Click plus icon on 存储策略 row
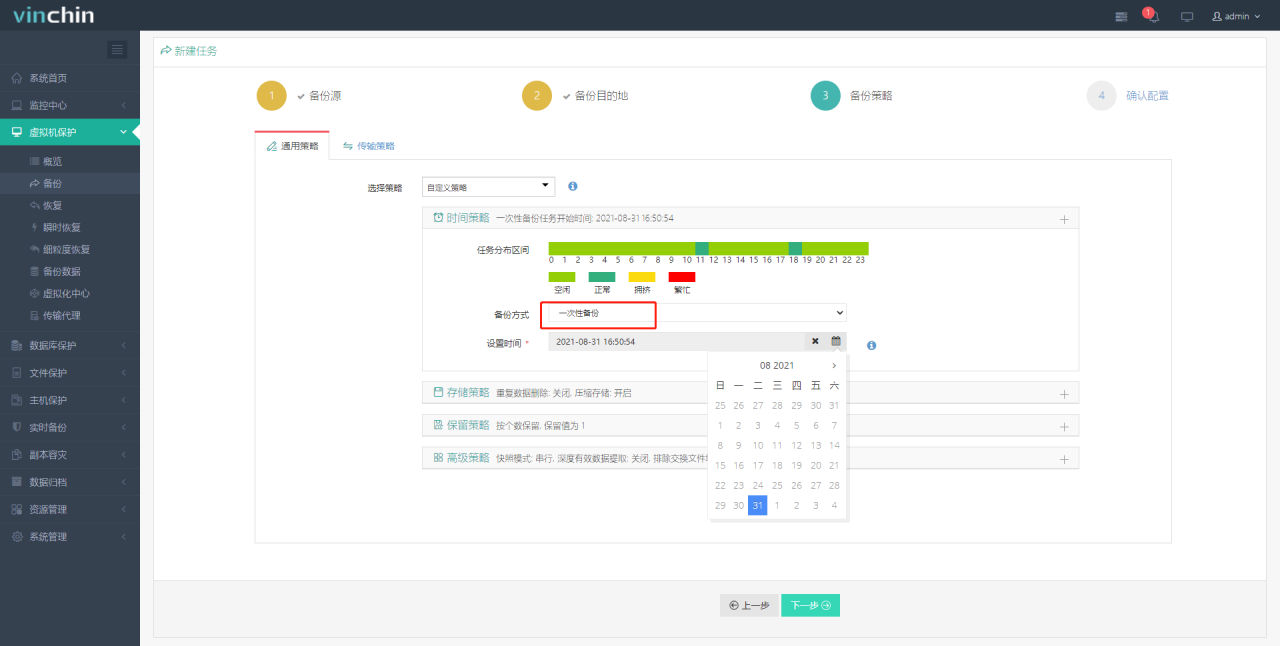1280x646 pixels. pyautogui.click(x=1064, y=394)
